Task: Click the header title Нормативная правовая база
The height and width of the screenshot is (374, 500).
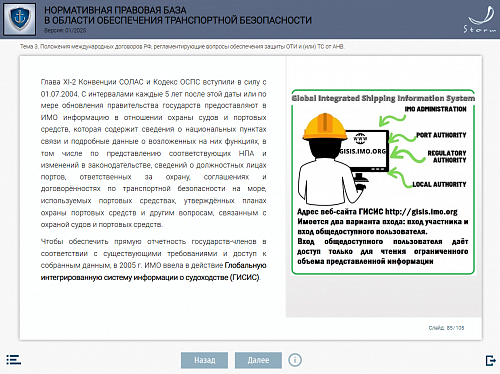Action: [x=178, y=15]
